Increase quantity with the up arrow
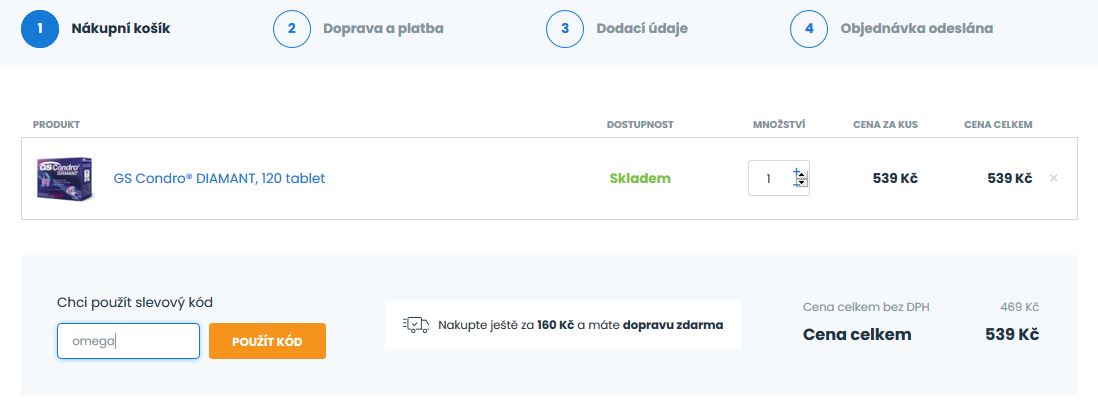The width and height of the screenshot is (1098, 411). pyautogui.click(x=802, y=173)
